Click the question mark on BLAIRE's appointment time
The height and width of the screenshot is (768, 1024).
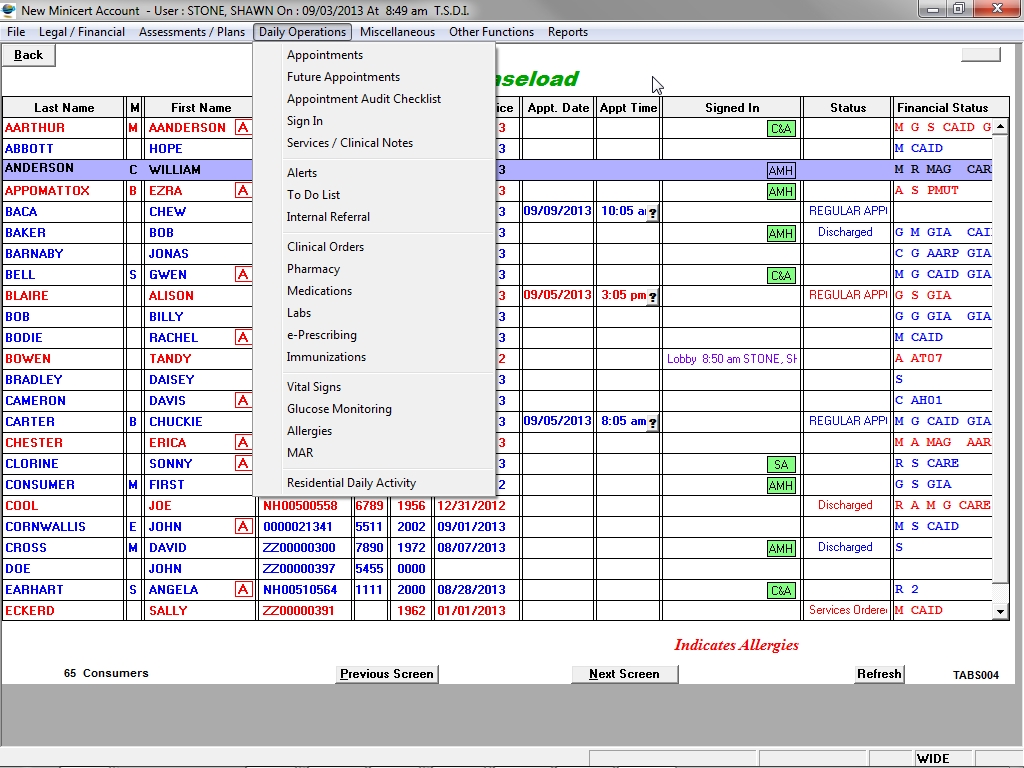tap(652, 296)
